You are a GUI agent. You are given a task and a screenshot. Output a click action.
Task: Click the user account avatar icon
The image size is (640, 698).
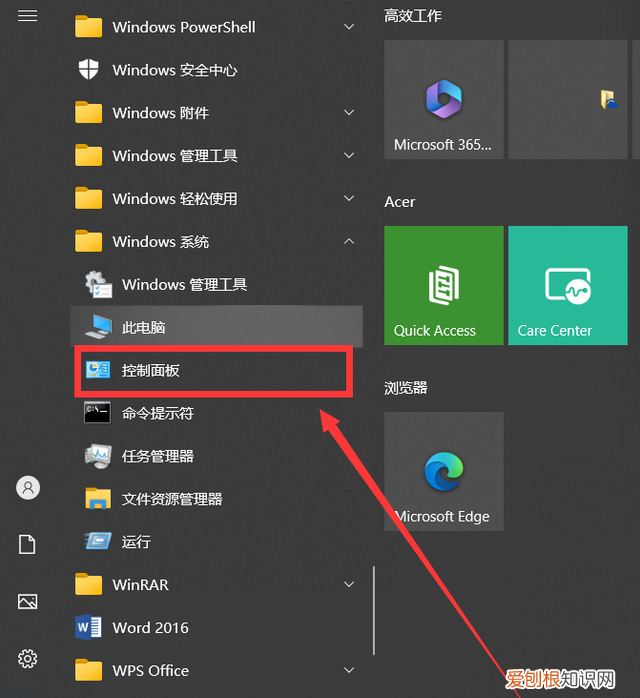(x=28, y=487)
